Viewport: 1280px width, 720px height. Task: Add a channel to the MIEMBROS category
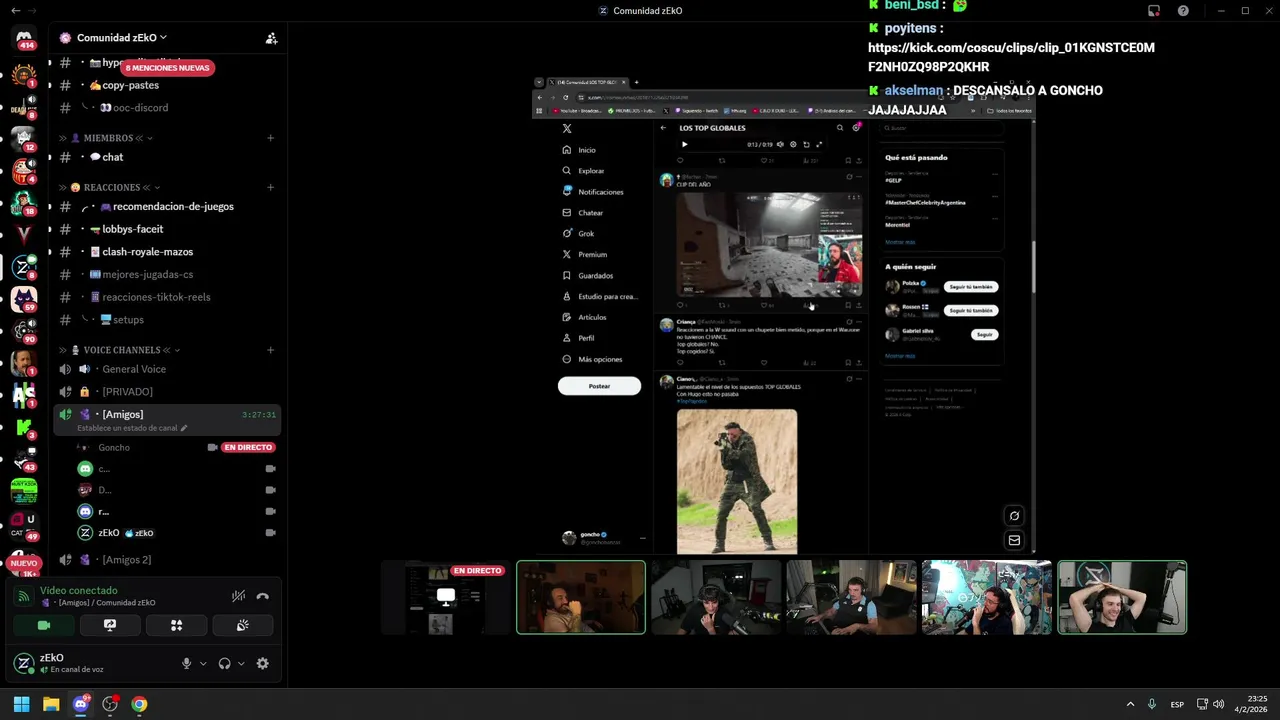[x=270, y=138]
